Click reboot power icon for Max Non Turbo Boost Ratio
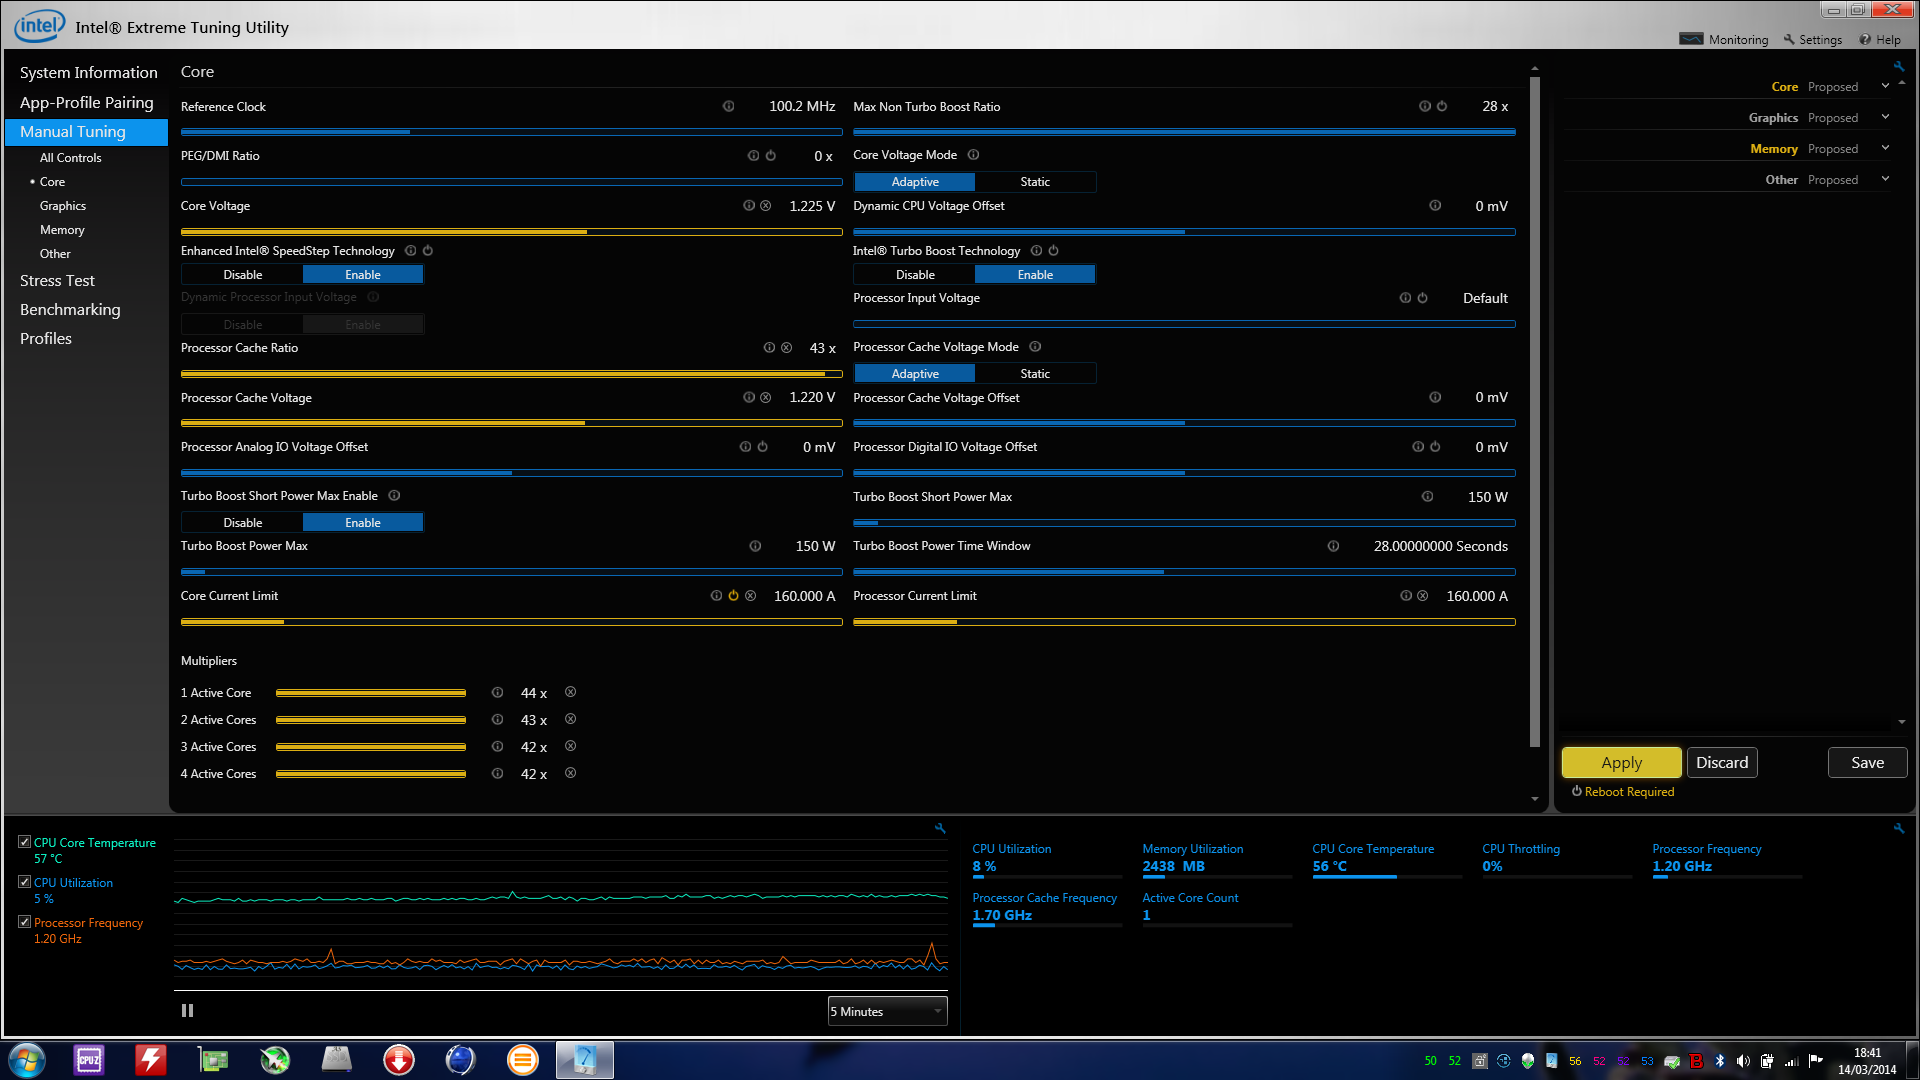The image size is (1920, 1080). tap(1442, 106)
